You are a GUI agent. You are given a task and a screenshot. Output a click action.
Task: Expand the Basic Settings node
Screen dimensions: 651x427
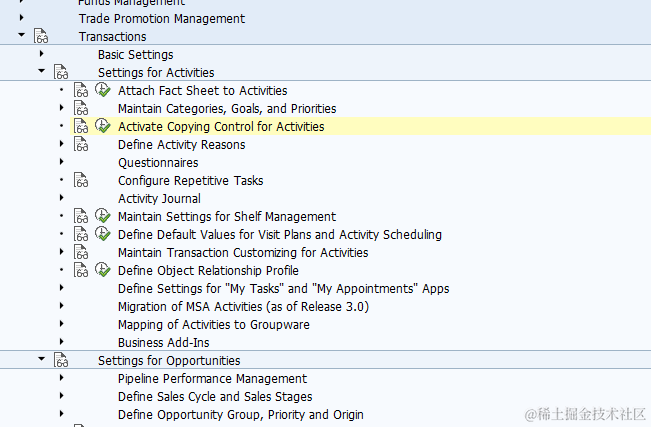(x=41, y=54)
